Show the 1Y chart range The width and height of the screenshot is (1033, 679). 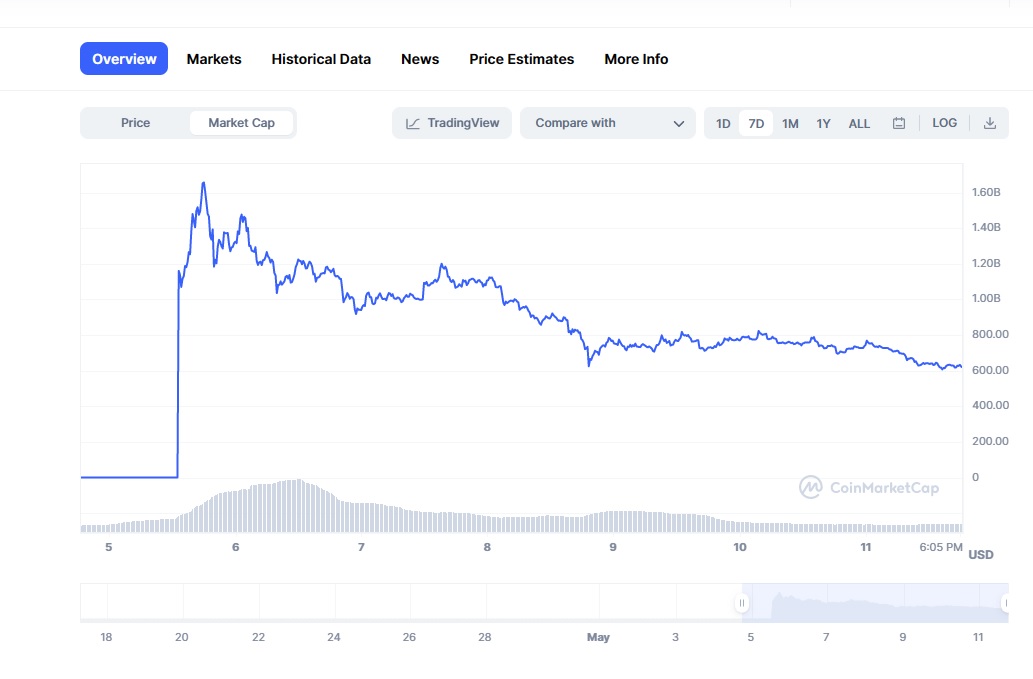pos(823,122)
